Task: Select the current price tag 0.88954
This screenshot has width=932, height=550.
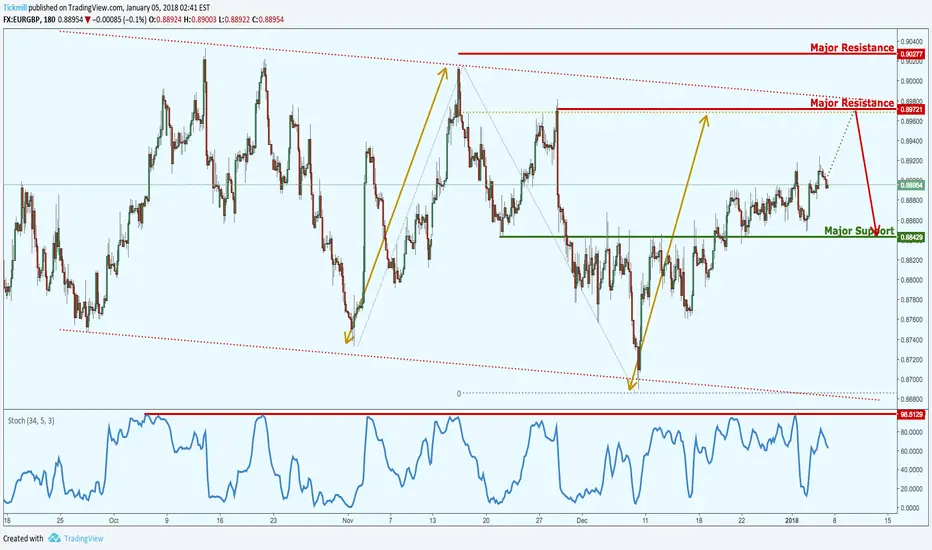Action: [911, 185]
